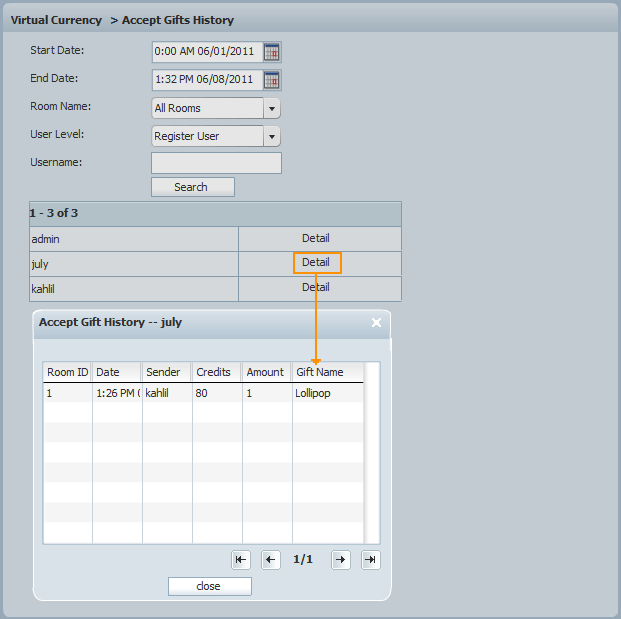Click the End Date input field
Viewport: 621px width, 619px height.
[x=206, y=80]
